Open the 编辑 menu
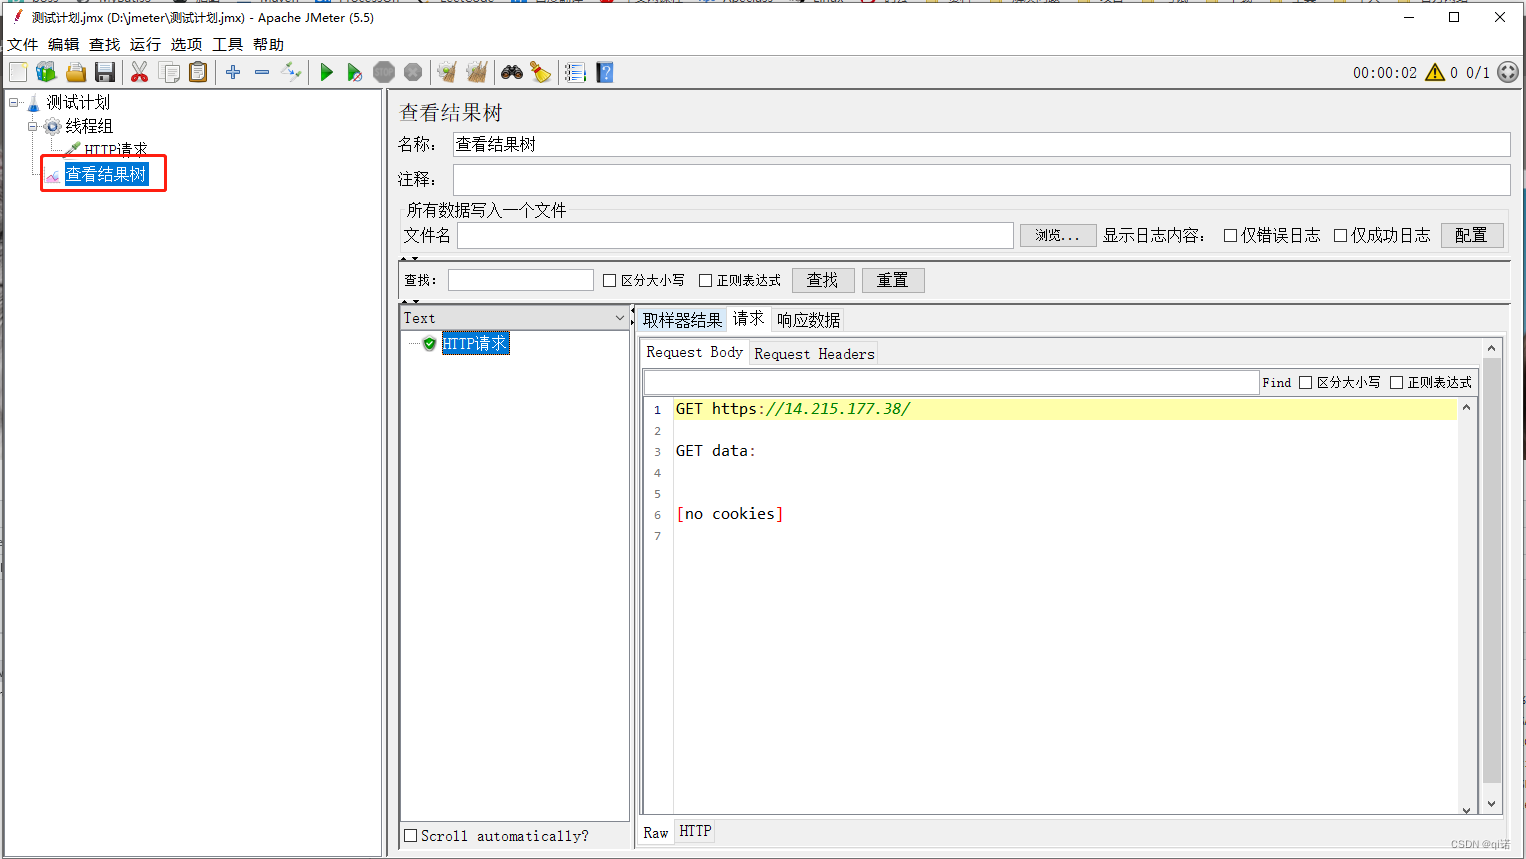This screenshot has width=1526, height=859. [63, 44]
